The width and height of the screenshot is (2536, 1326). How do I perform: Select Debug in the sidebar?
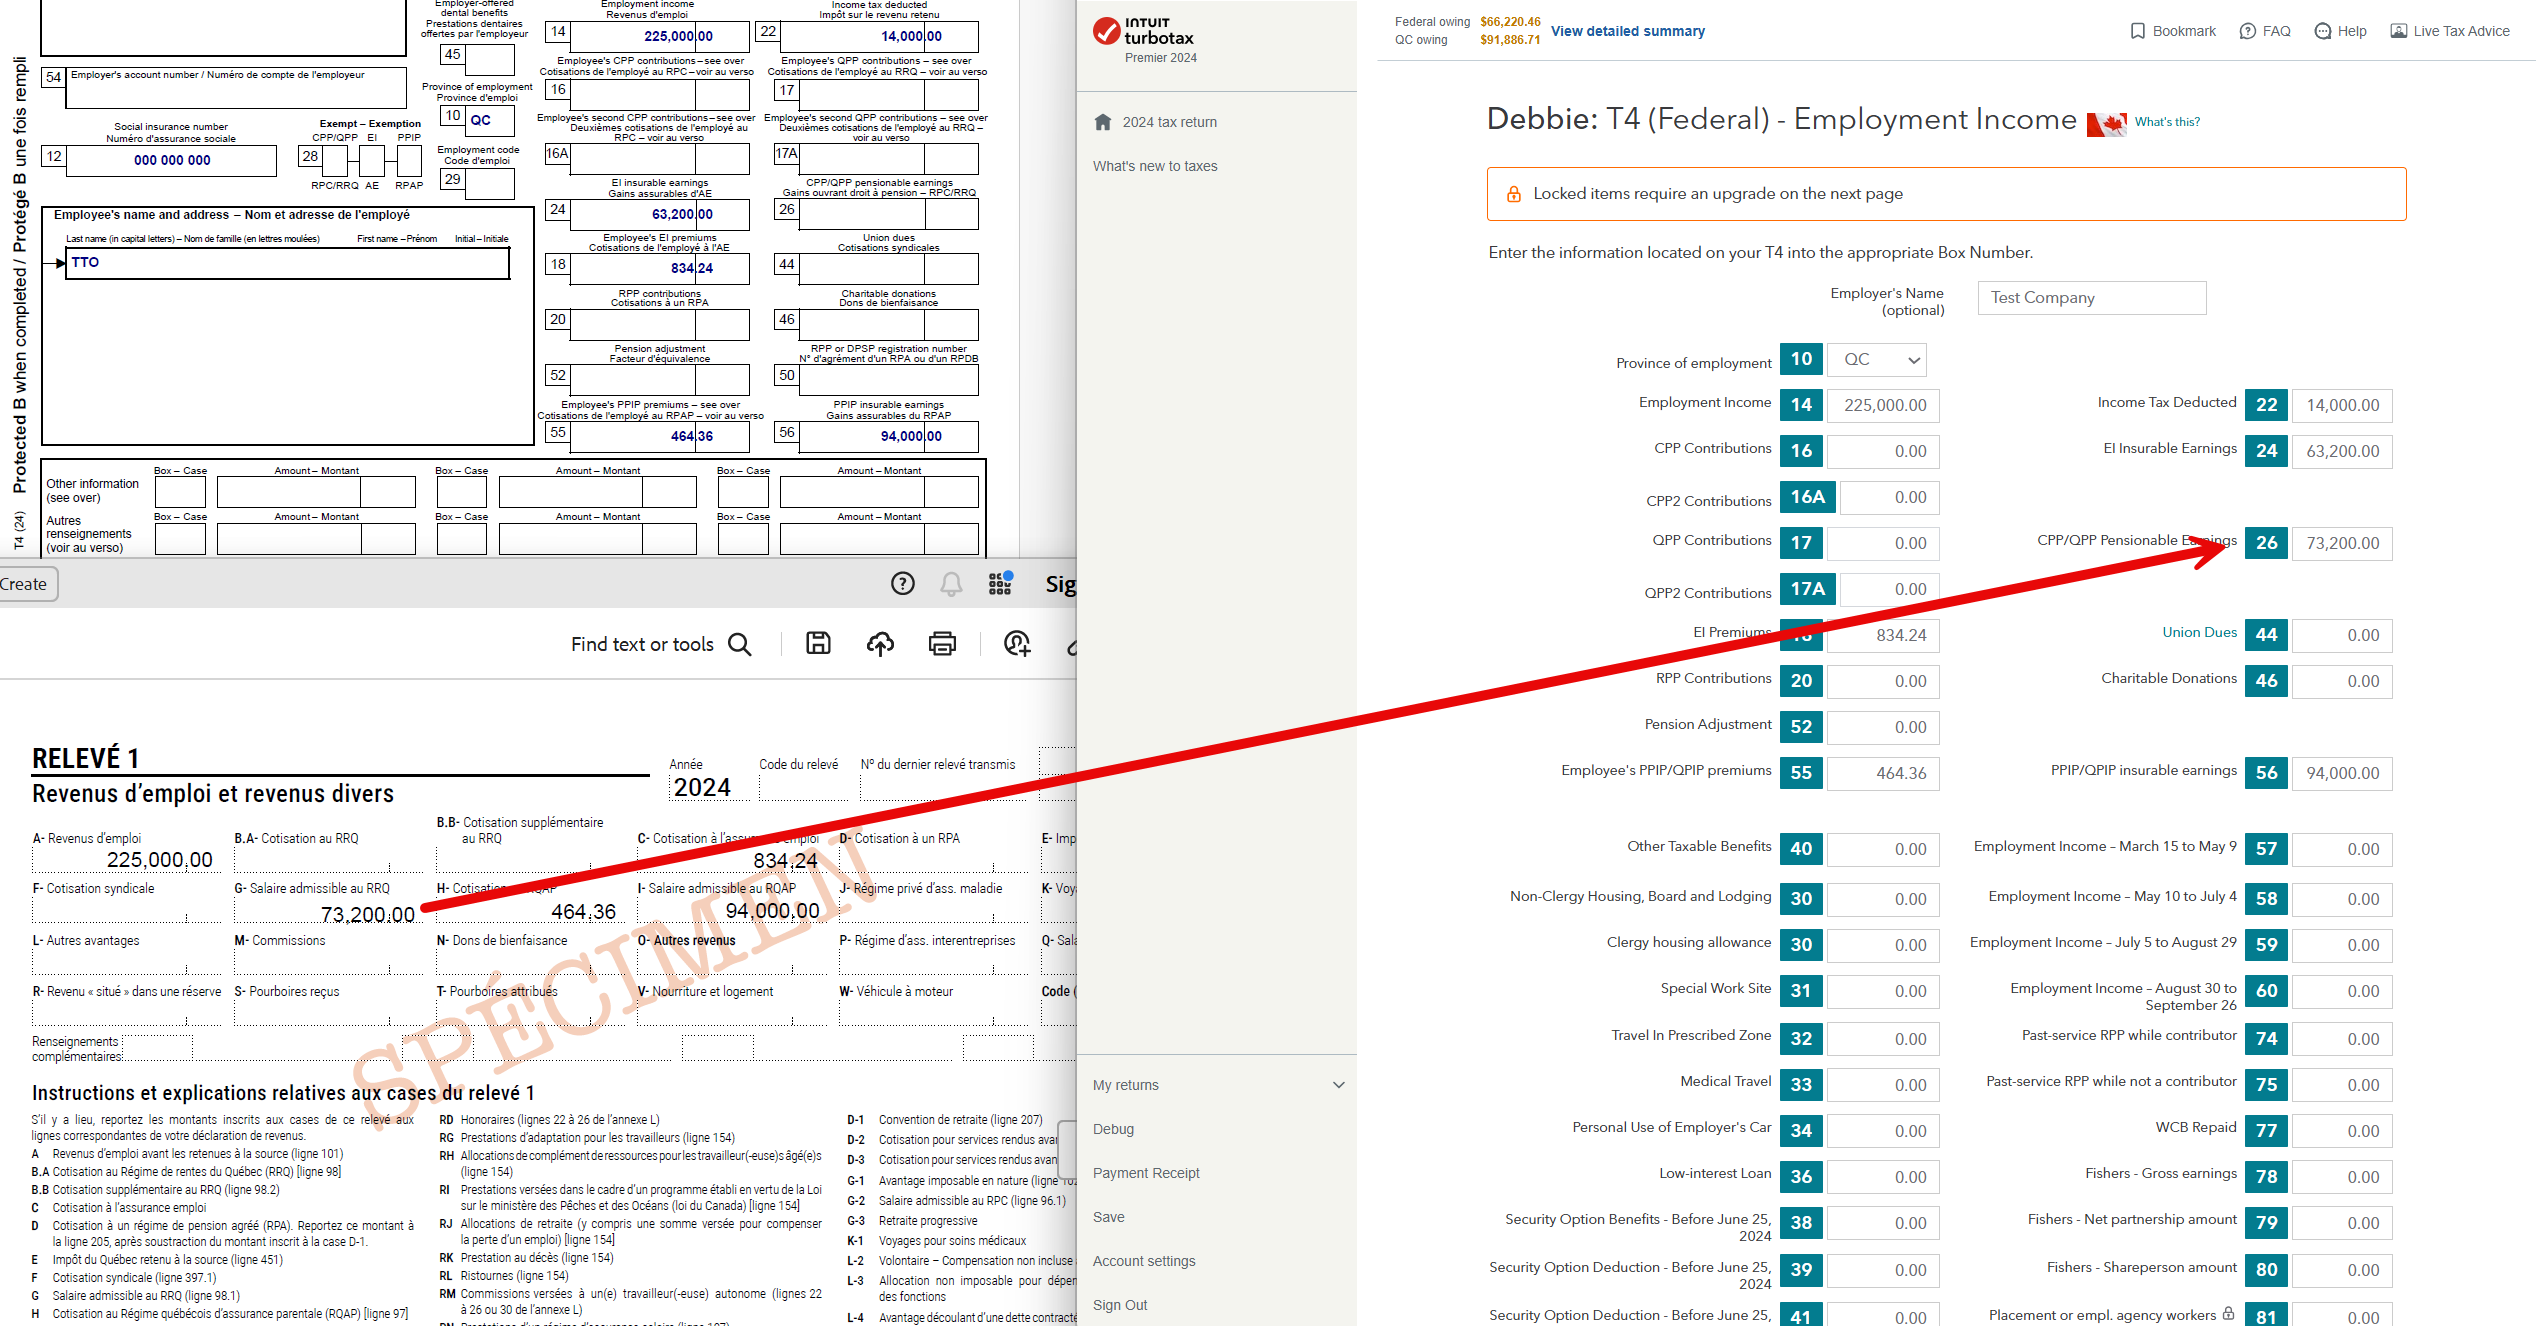pyautogui.click(x=1113, y=1129)
